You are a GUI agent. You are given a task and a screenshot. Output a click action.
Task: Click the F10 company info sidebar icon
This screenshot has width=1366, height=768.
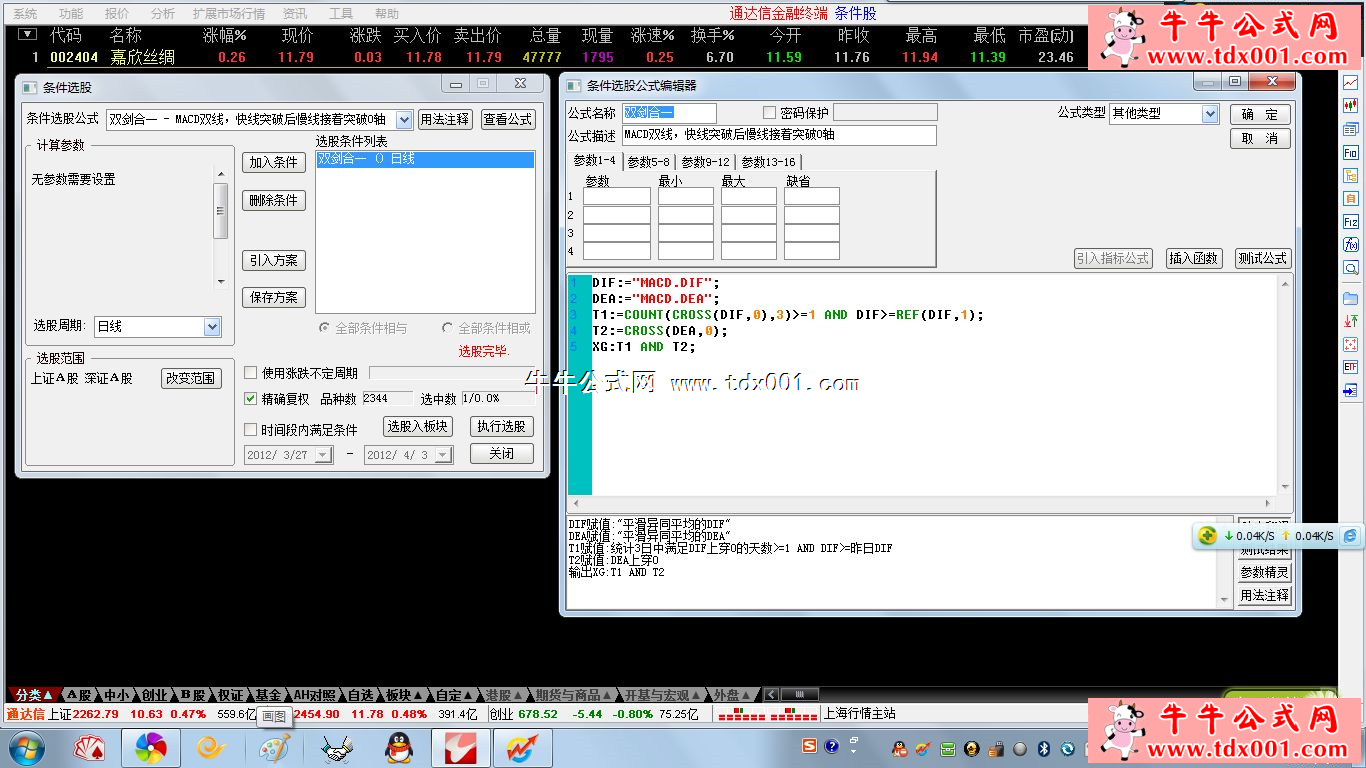point(1351,153)
